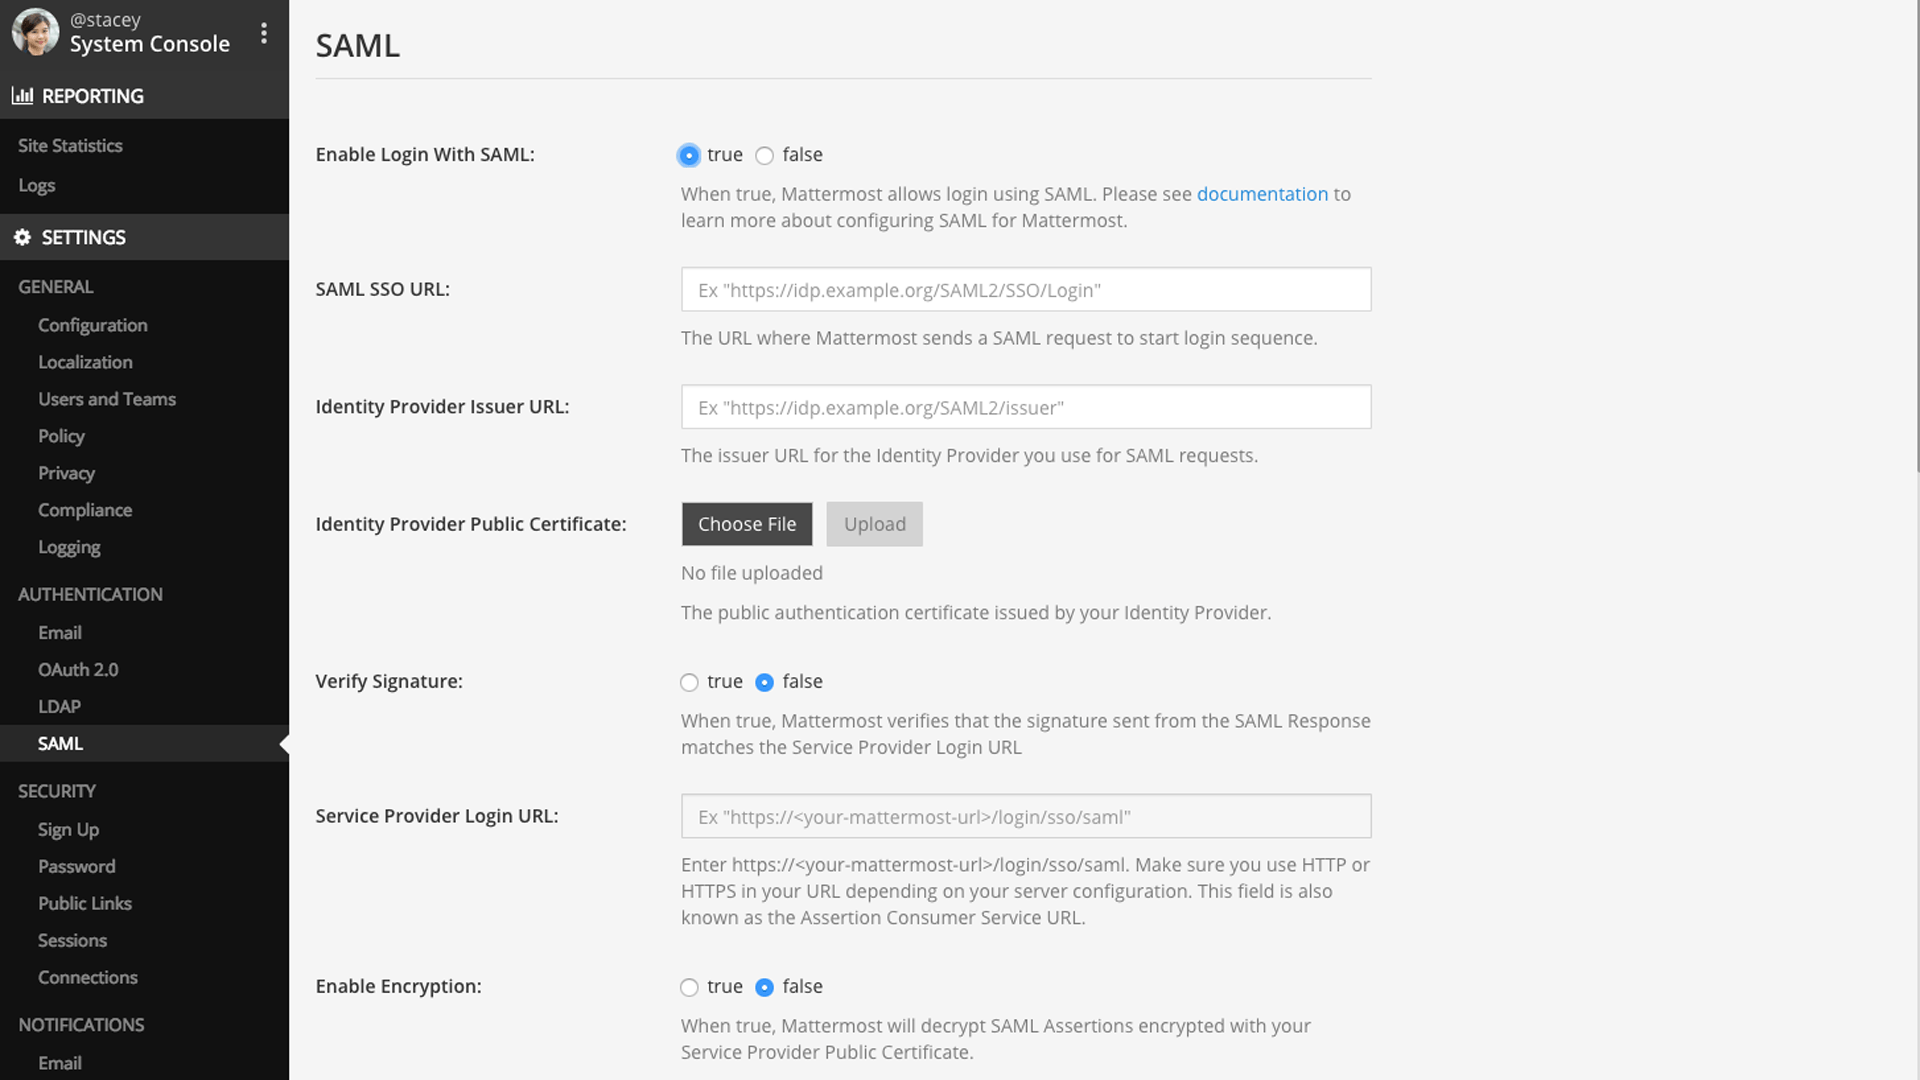Focus the SAML SSO URL field
Image resolution: width=1920 pixels, height=1080 pixels.
click(1026, 290)
